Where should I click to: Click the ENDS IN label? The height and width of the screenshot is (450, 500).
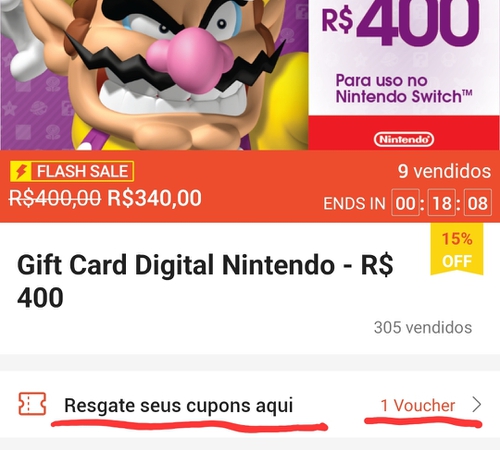(x=354, y=203)
